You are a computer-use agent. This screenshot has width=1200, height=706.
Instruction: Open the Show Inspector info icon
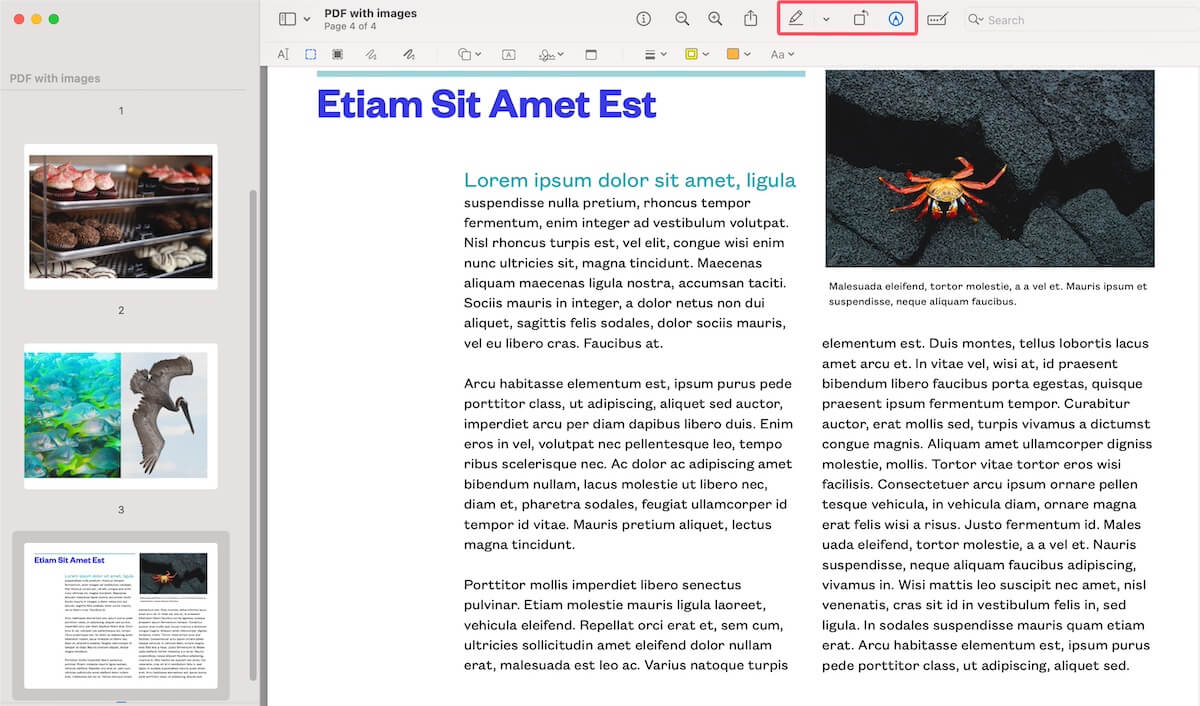[643, 19]
